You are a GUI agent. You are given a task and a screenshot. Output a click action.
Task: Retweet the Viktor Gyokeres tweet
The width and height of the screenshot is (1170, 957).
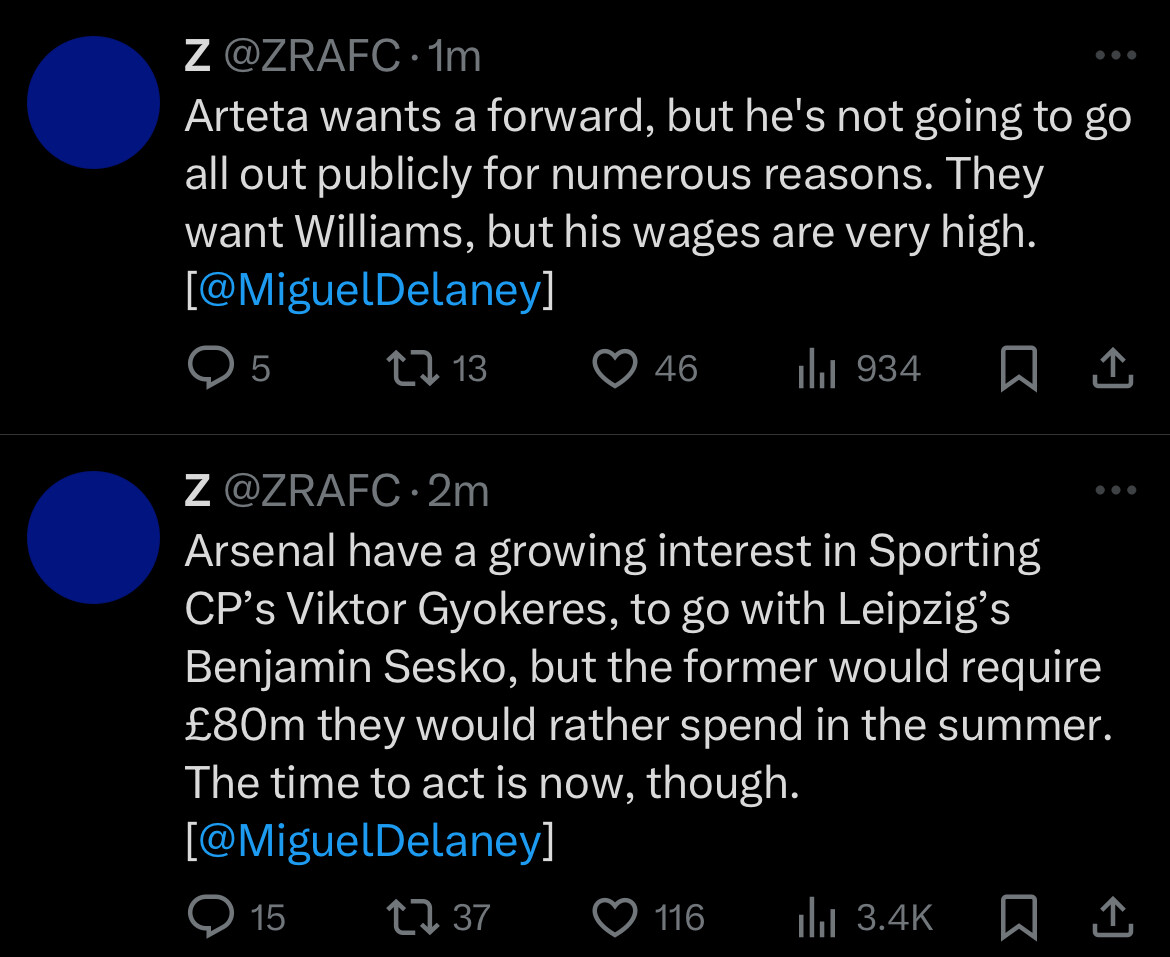411,917
